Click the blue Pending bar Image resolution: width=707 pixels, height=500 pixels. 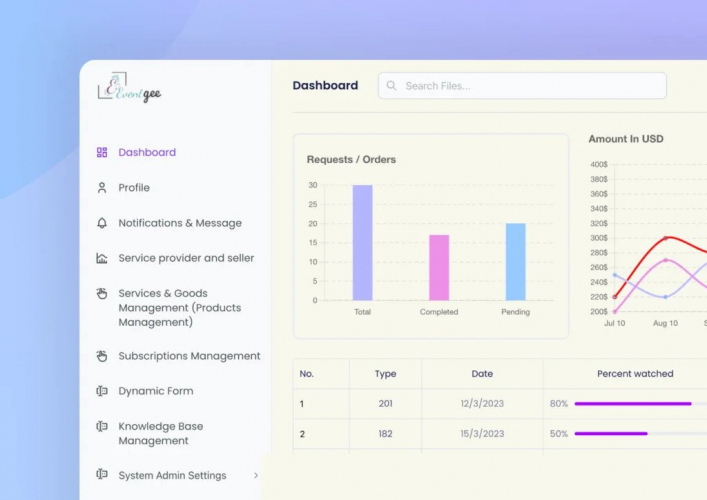[x=516, y=261]
